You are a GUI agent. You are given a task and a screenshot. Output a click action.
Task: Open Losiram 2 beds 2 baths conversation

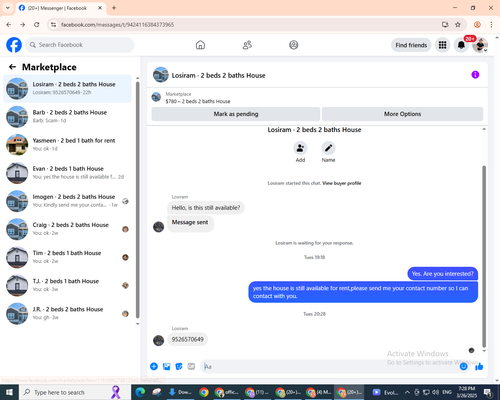[67, 88]
